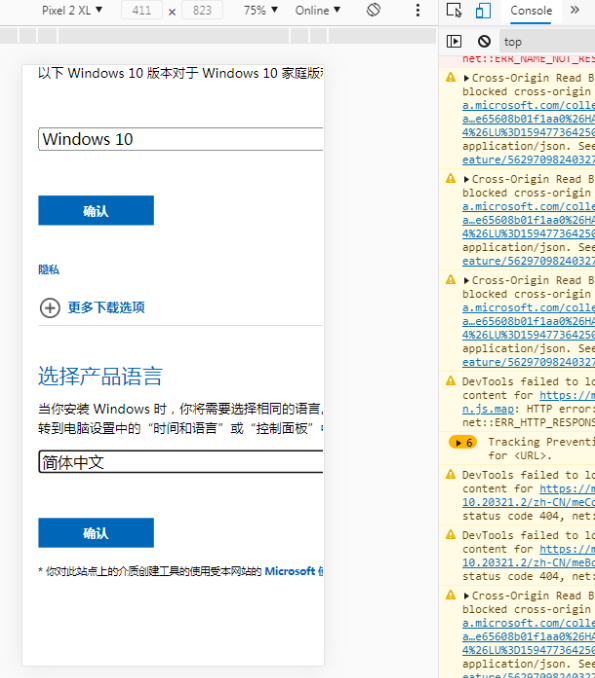595x678 pixels.
Task: Click the viewport width field showing 411
Action: [142, 10]
